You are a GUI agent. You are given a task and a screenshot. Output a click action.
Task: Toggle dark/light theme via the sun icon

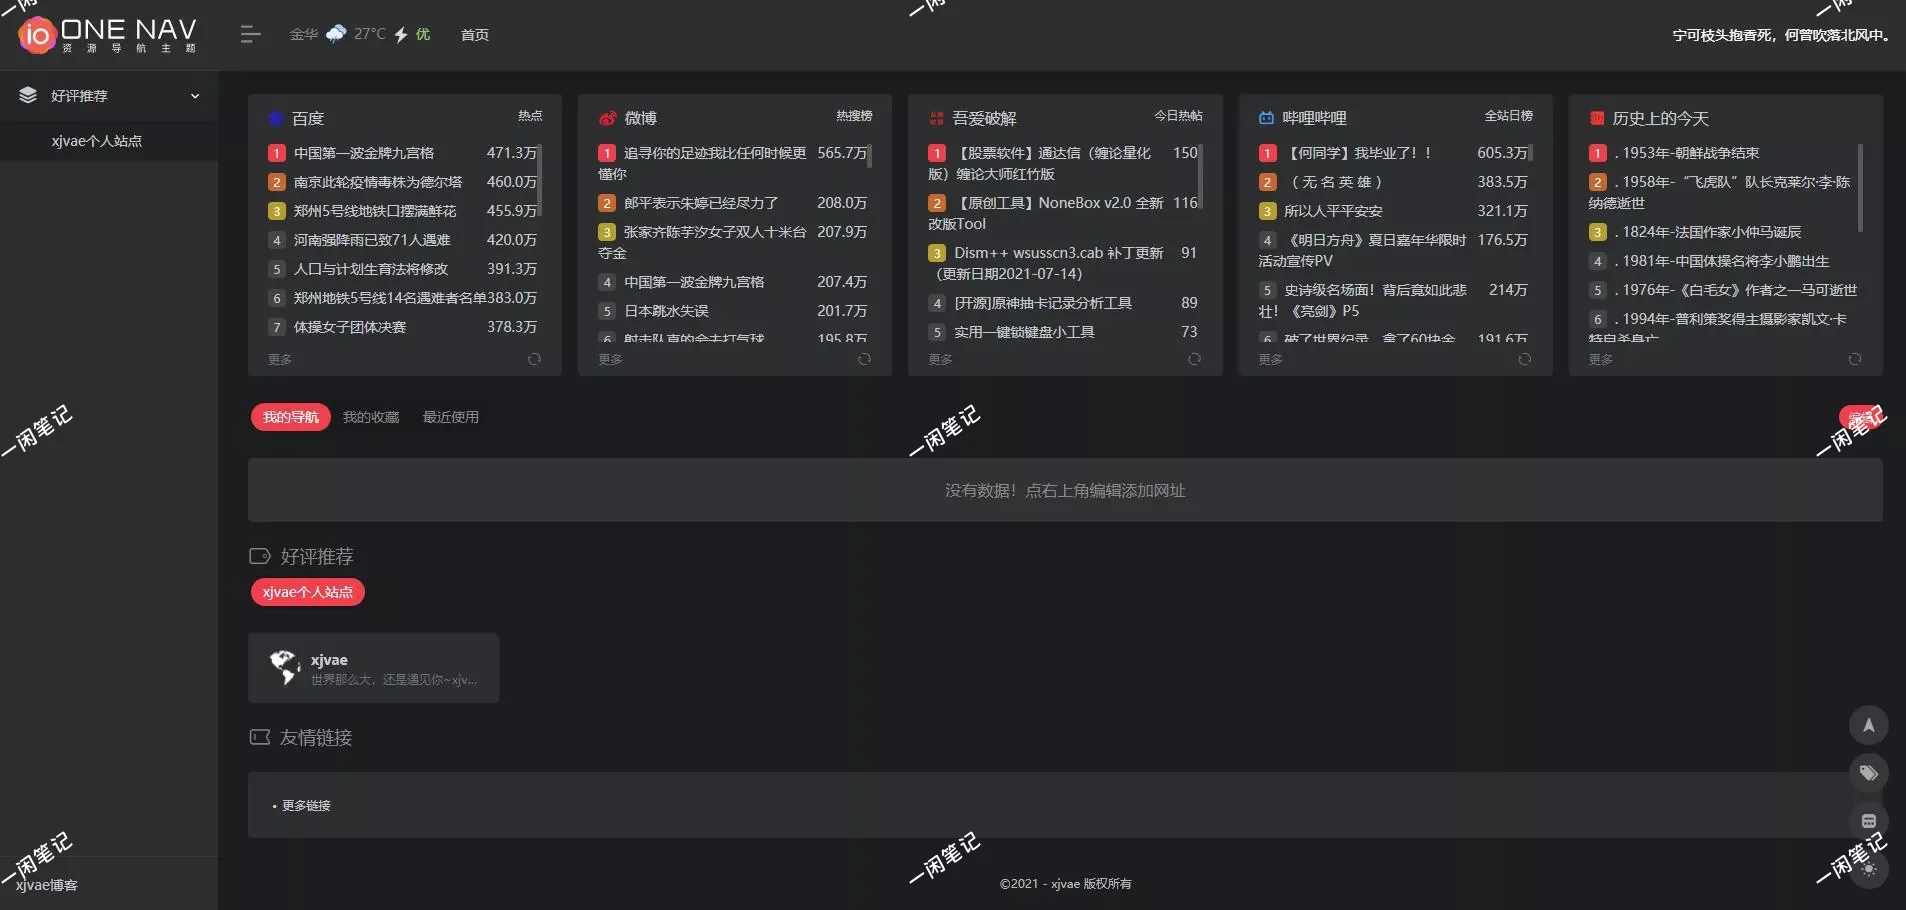1868,868
